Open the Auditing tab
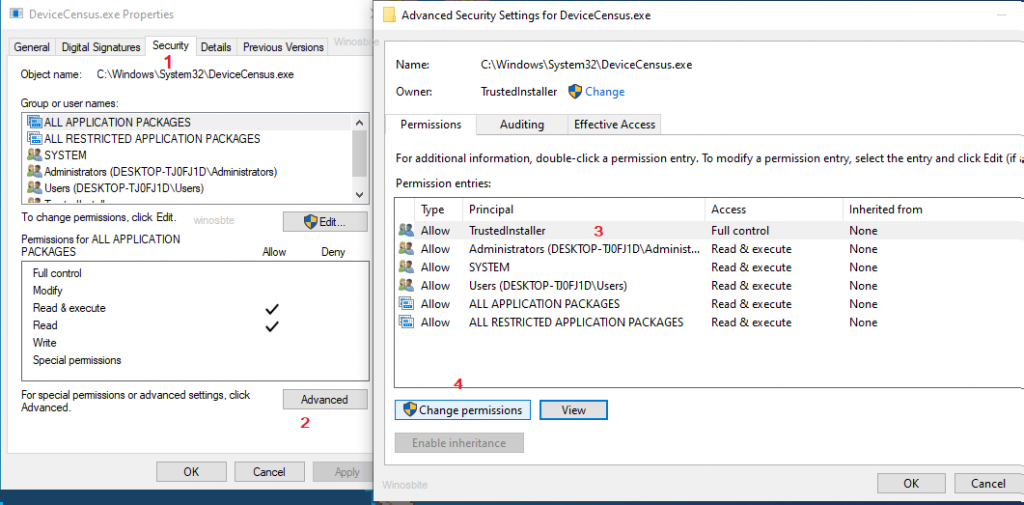Viewport: 1024px width, 505px height. coord(522,125)
